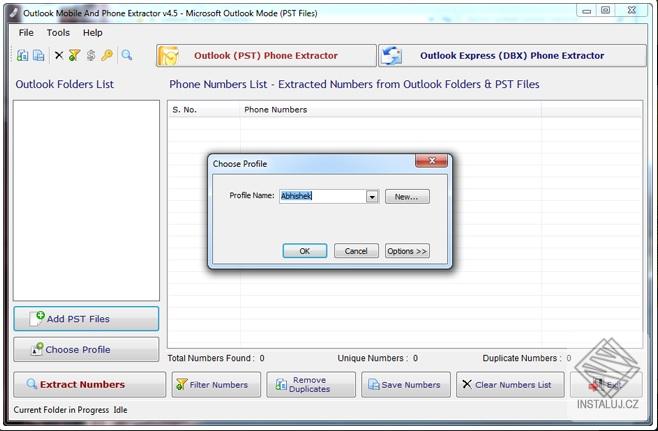Click the black X clear list toolbar icon

59,55
